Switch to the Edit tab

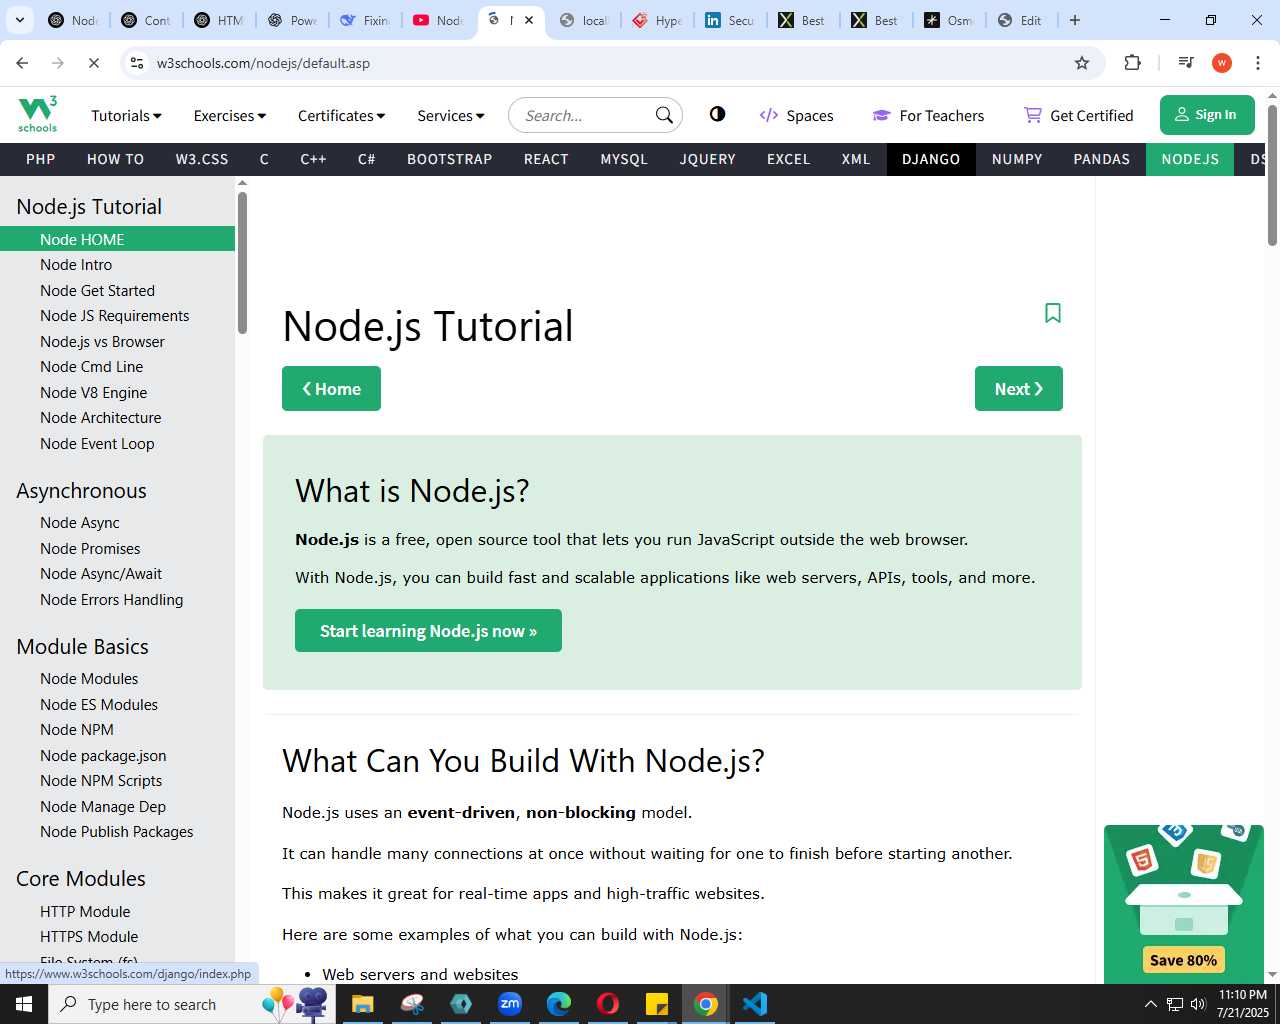click(x=1022, y=20)
